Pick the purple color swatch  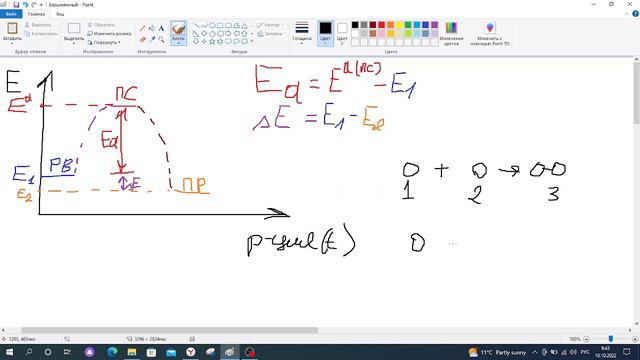point(434,25)
